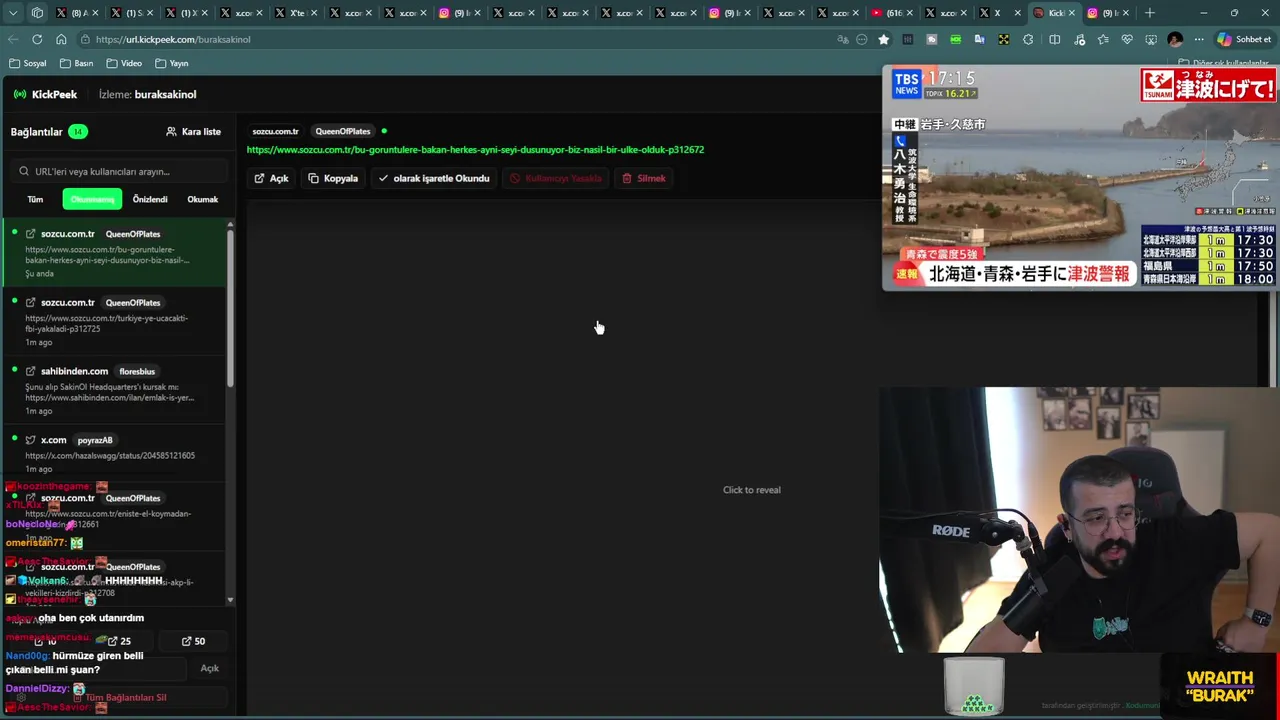The height and width of the screenshot is (720, 1280).
Task: Click the Silmek delete button
Action: click(644, 178)
